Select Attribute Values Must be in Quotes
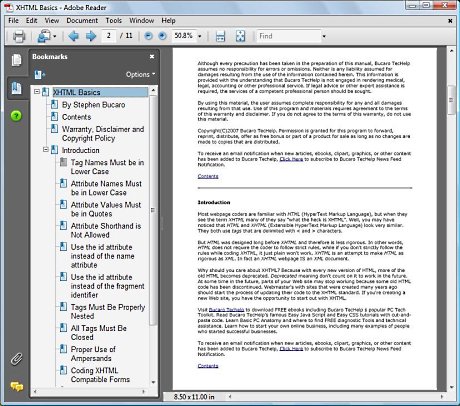The width and height of the screenshot is (460, 406). 106,209
